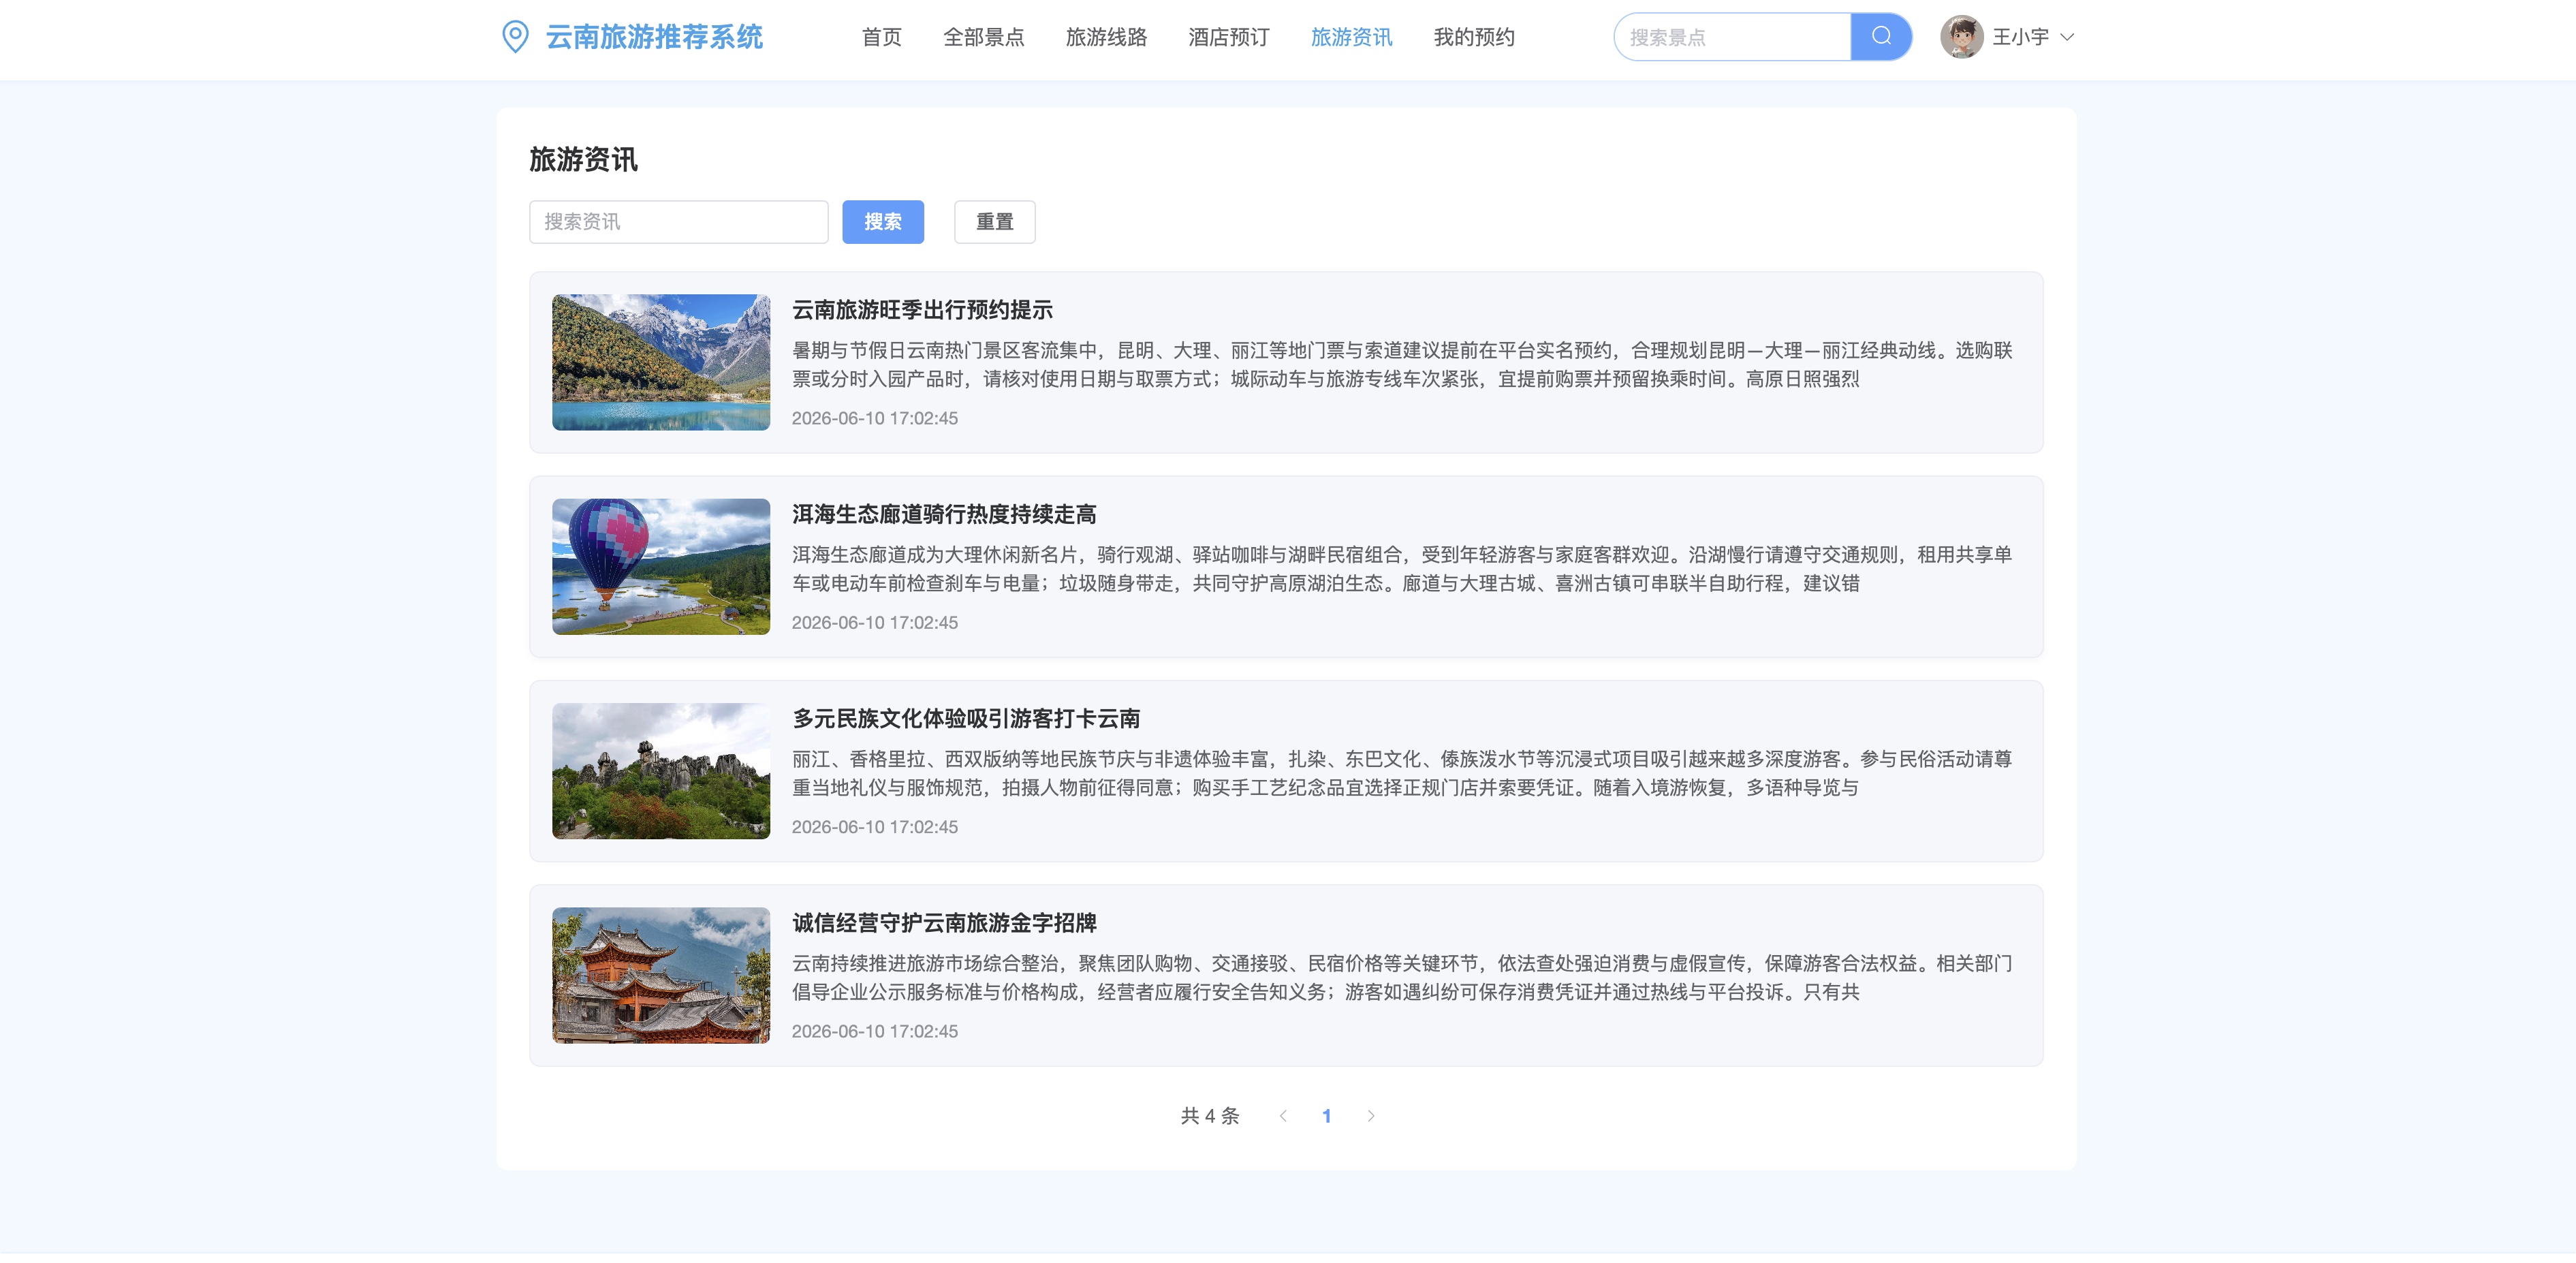Click the blue magnifier search icon button
2576x1263 pixels.
[1881, 37]
